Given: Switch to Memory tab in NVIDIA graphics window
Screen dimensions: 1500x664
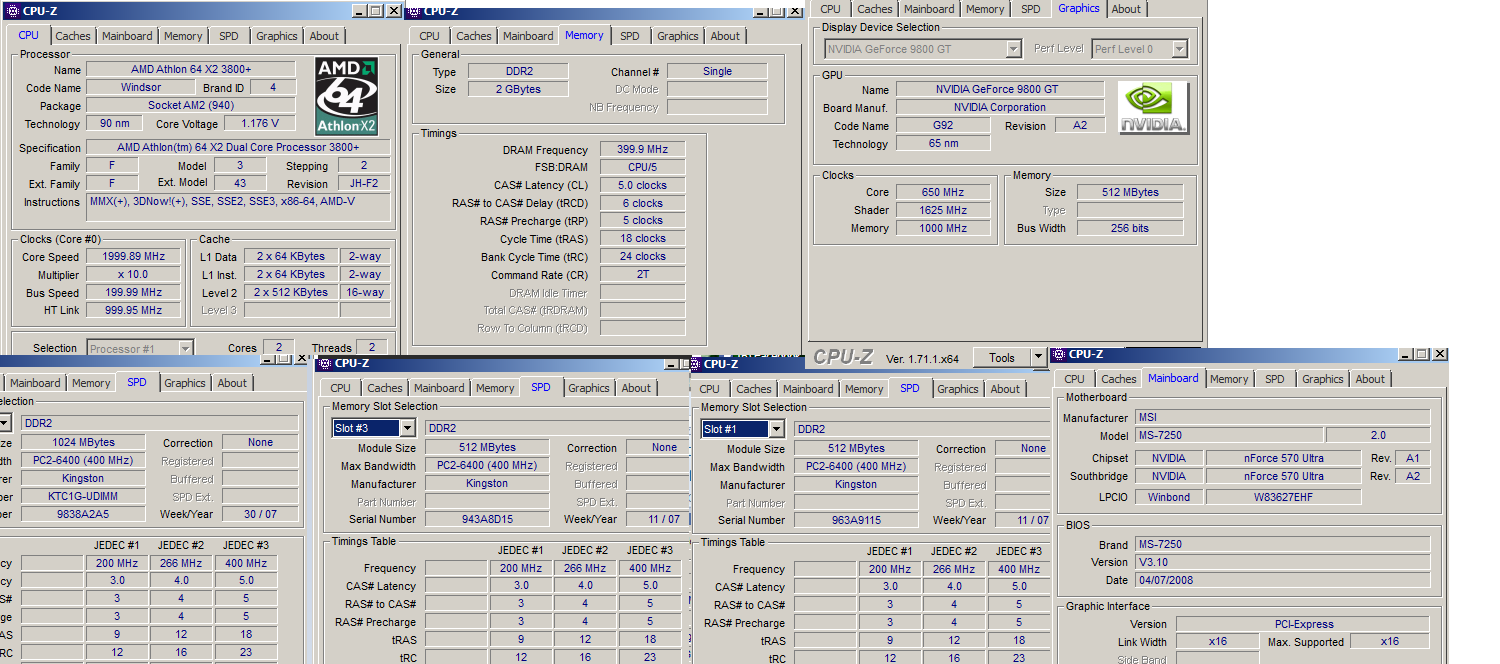Looking at the screenshot, I should pos(985,9).
